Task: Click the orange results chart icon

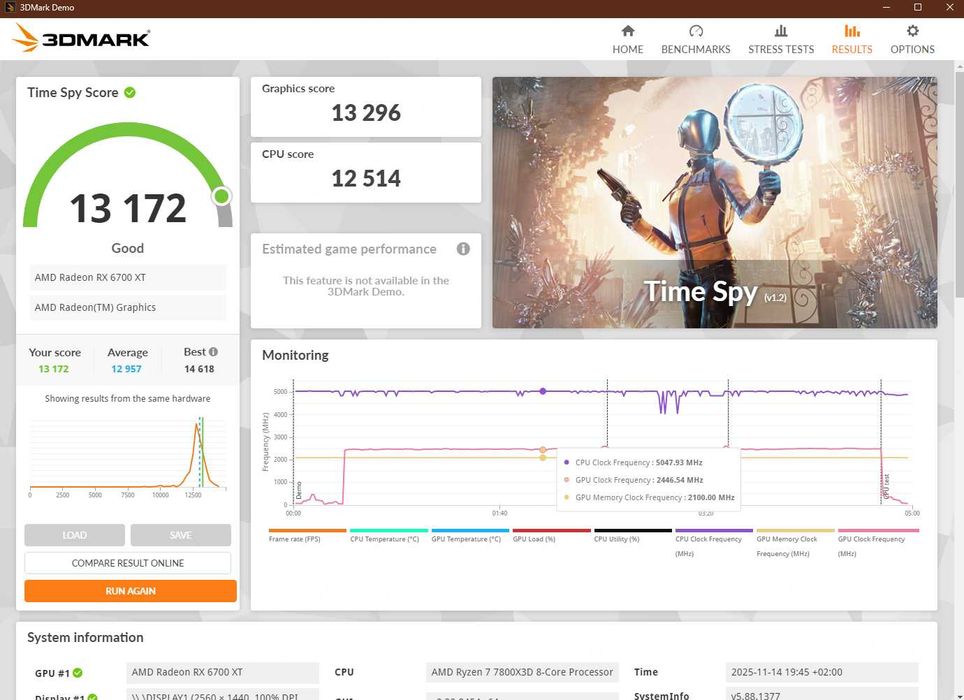Action: coord(852,31)
